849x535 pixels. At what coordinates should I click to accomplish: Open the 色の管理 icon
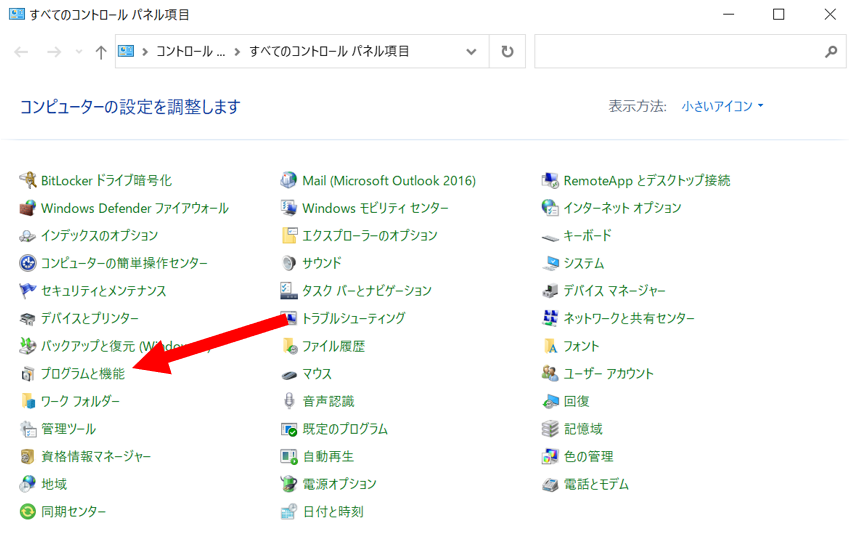(x=550, y=456)
